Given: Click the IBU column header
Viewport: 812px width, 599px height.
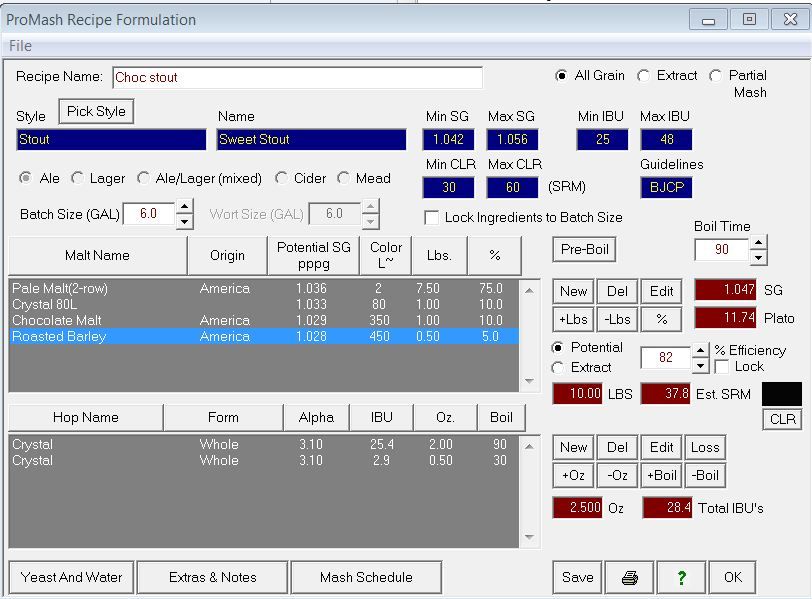Looking at the screenshot, I should point(382,417).
